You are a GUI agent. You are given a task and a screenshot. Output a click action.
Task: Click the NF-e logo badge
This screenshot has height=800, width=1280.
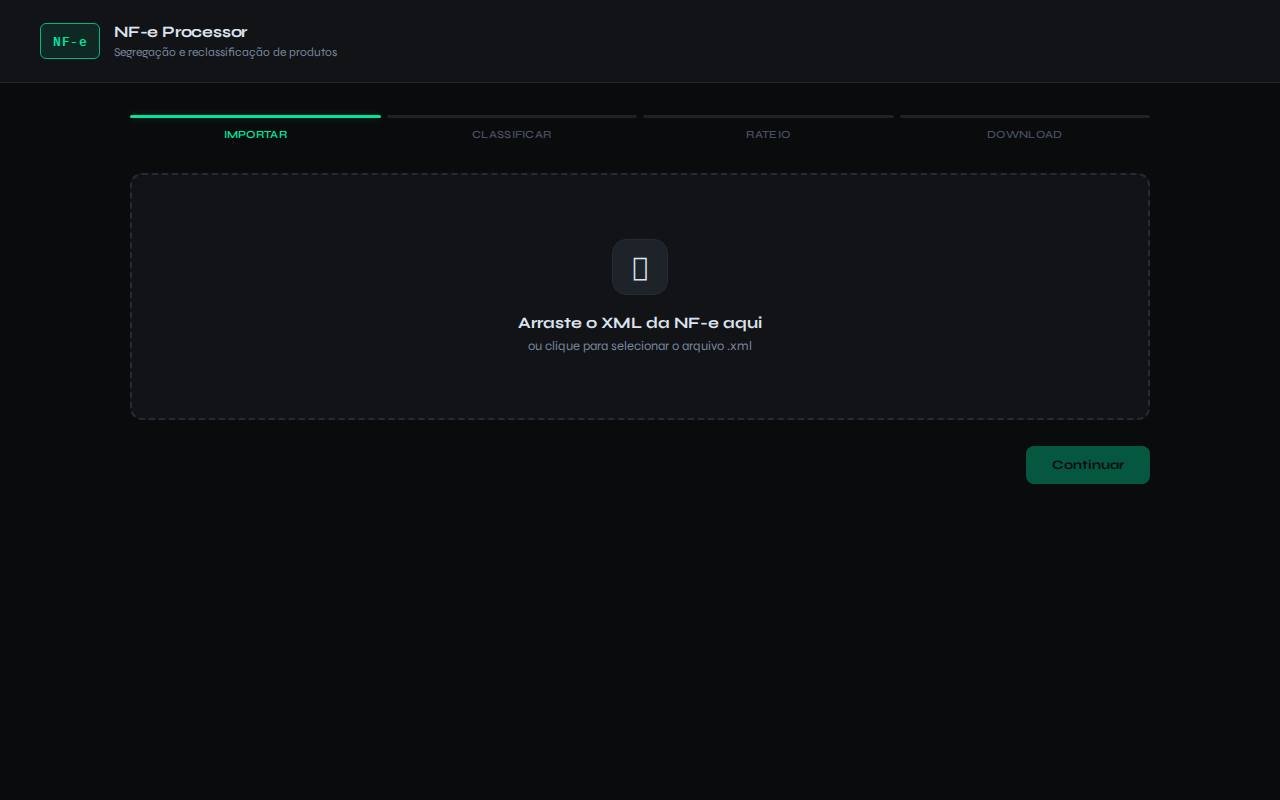(70, 41)
